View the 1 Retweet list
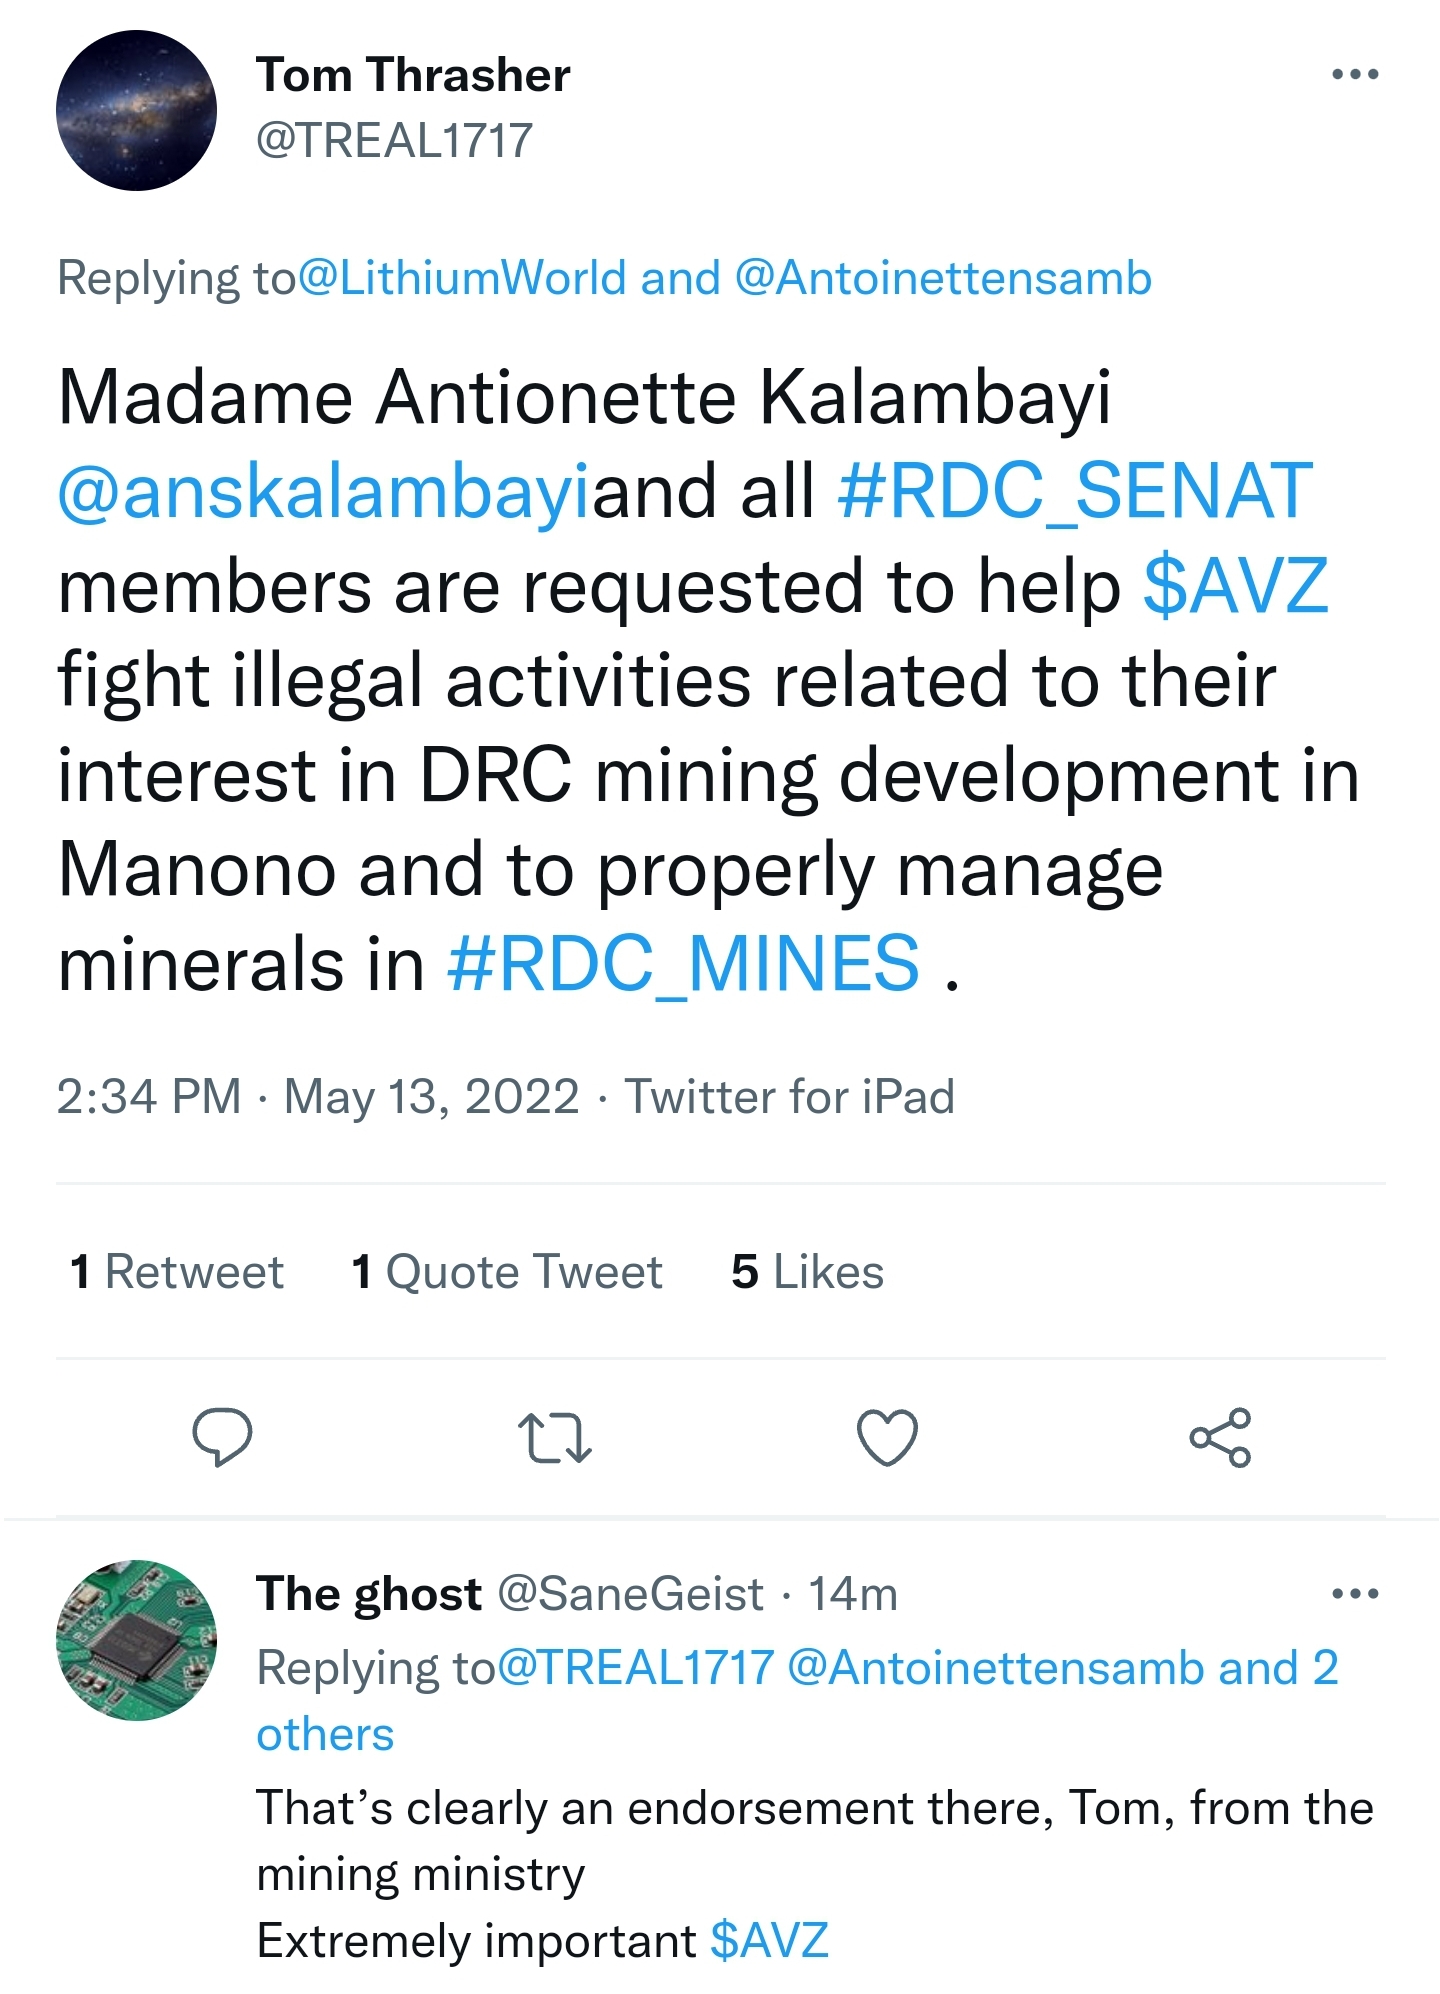The width and height of the screenshot is (1440, 1994). point(177,1272)
